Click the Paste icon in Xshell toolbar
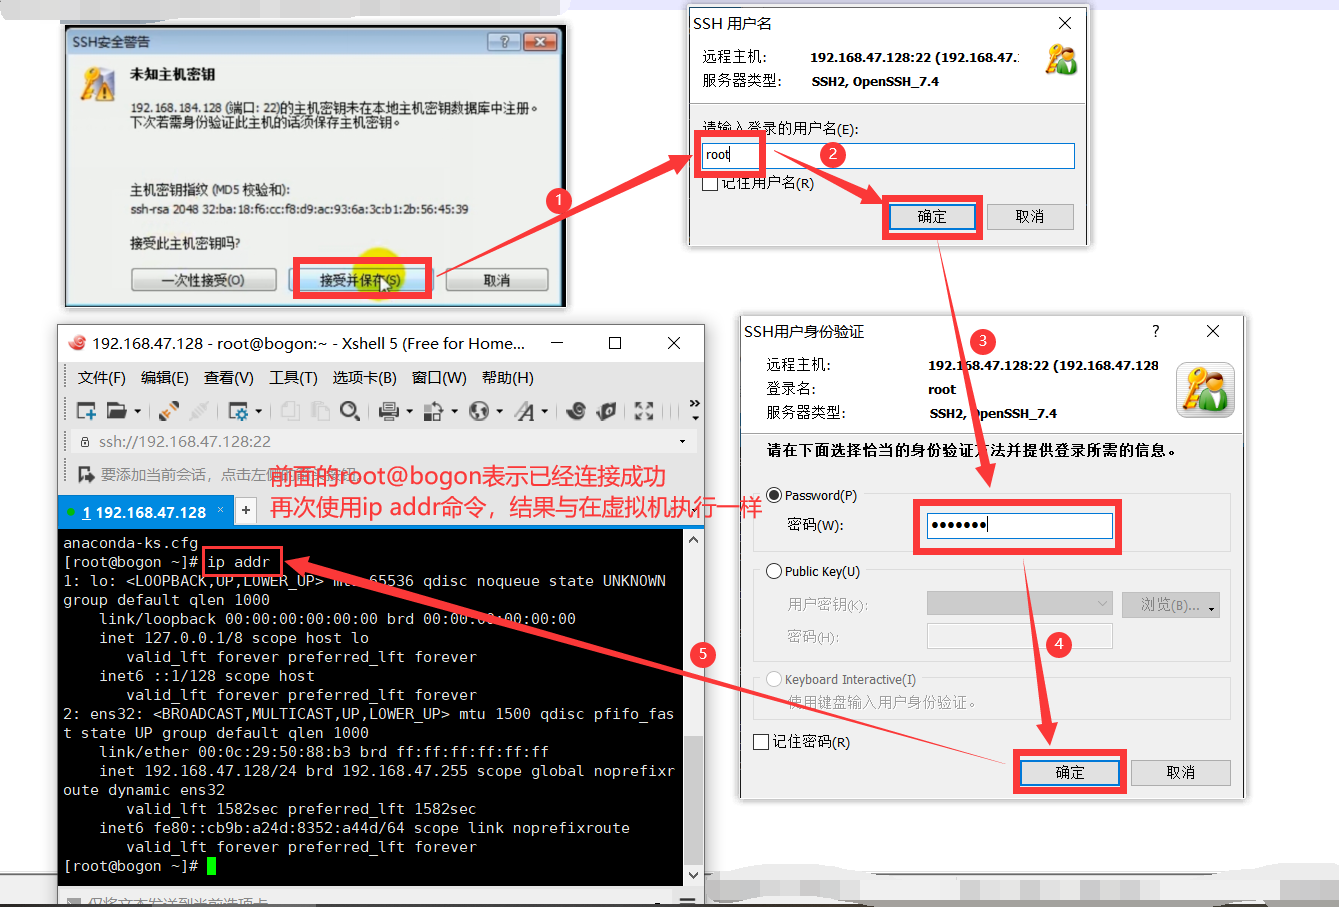The image size is (1339, 907). 320,411
